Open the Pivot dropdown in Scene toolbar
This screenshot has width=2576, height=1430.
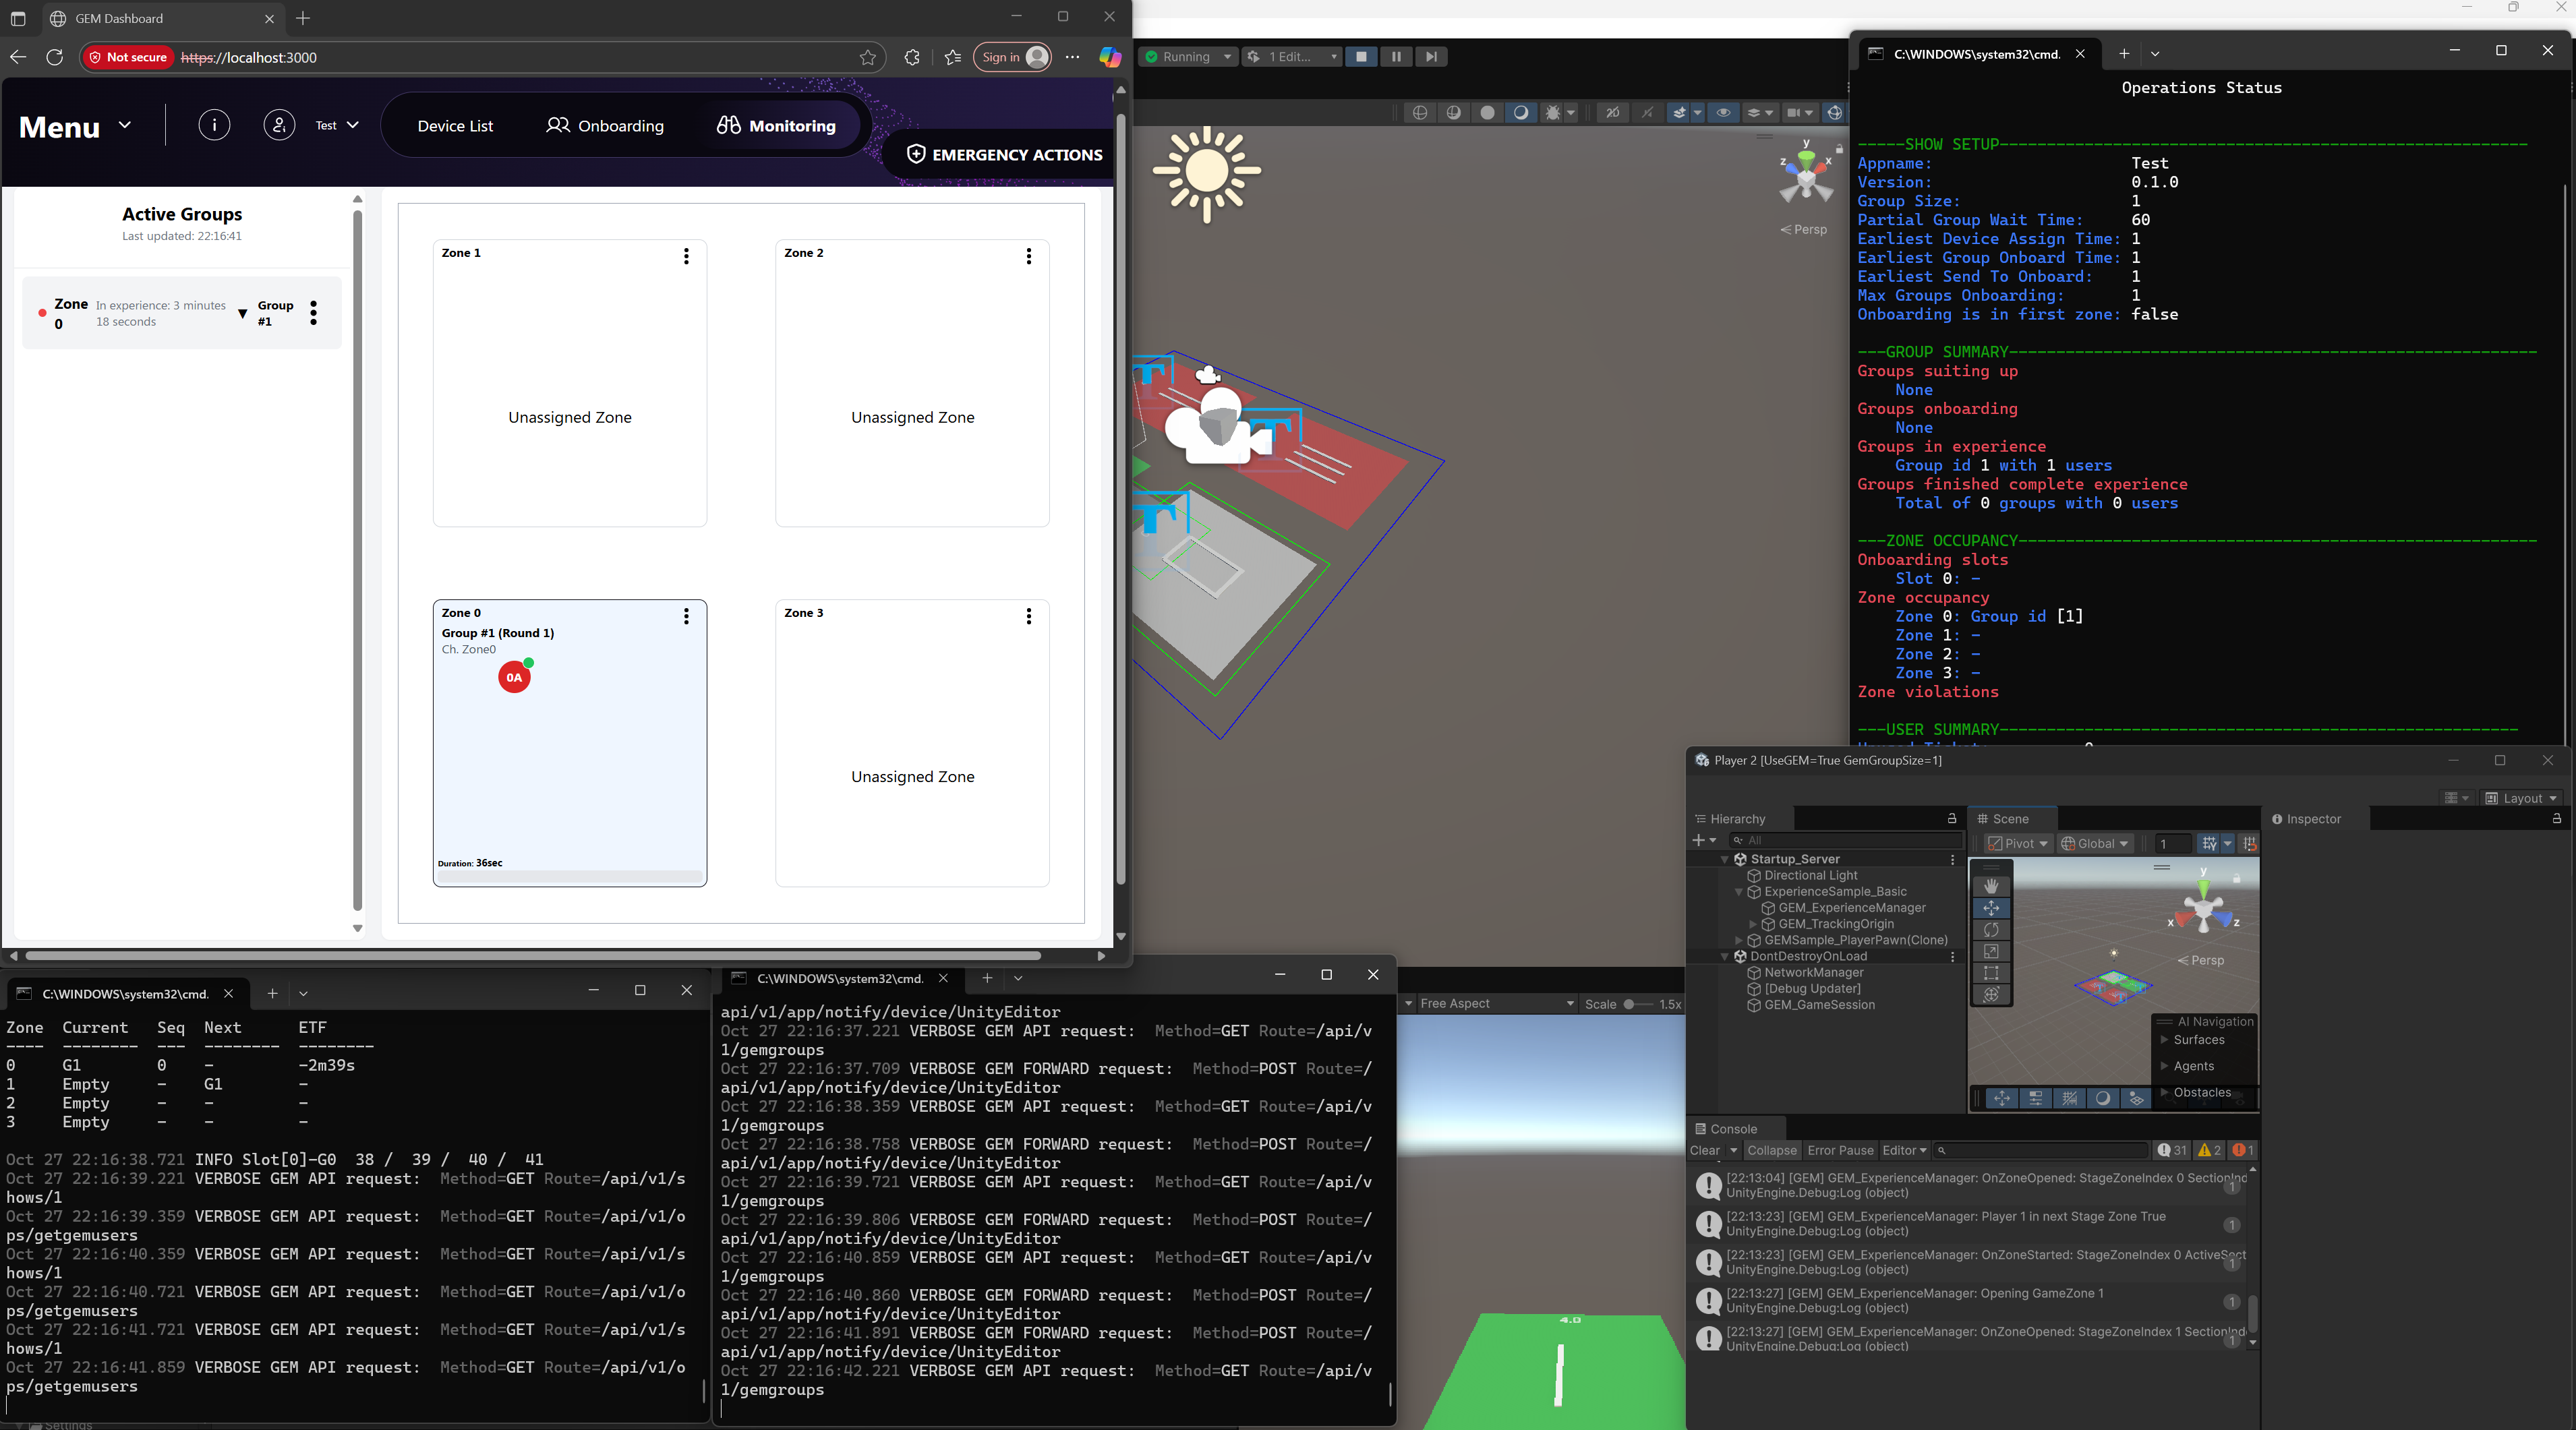point(2018,843)
